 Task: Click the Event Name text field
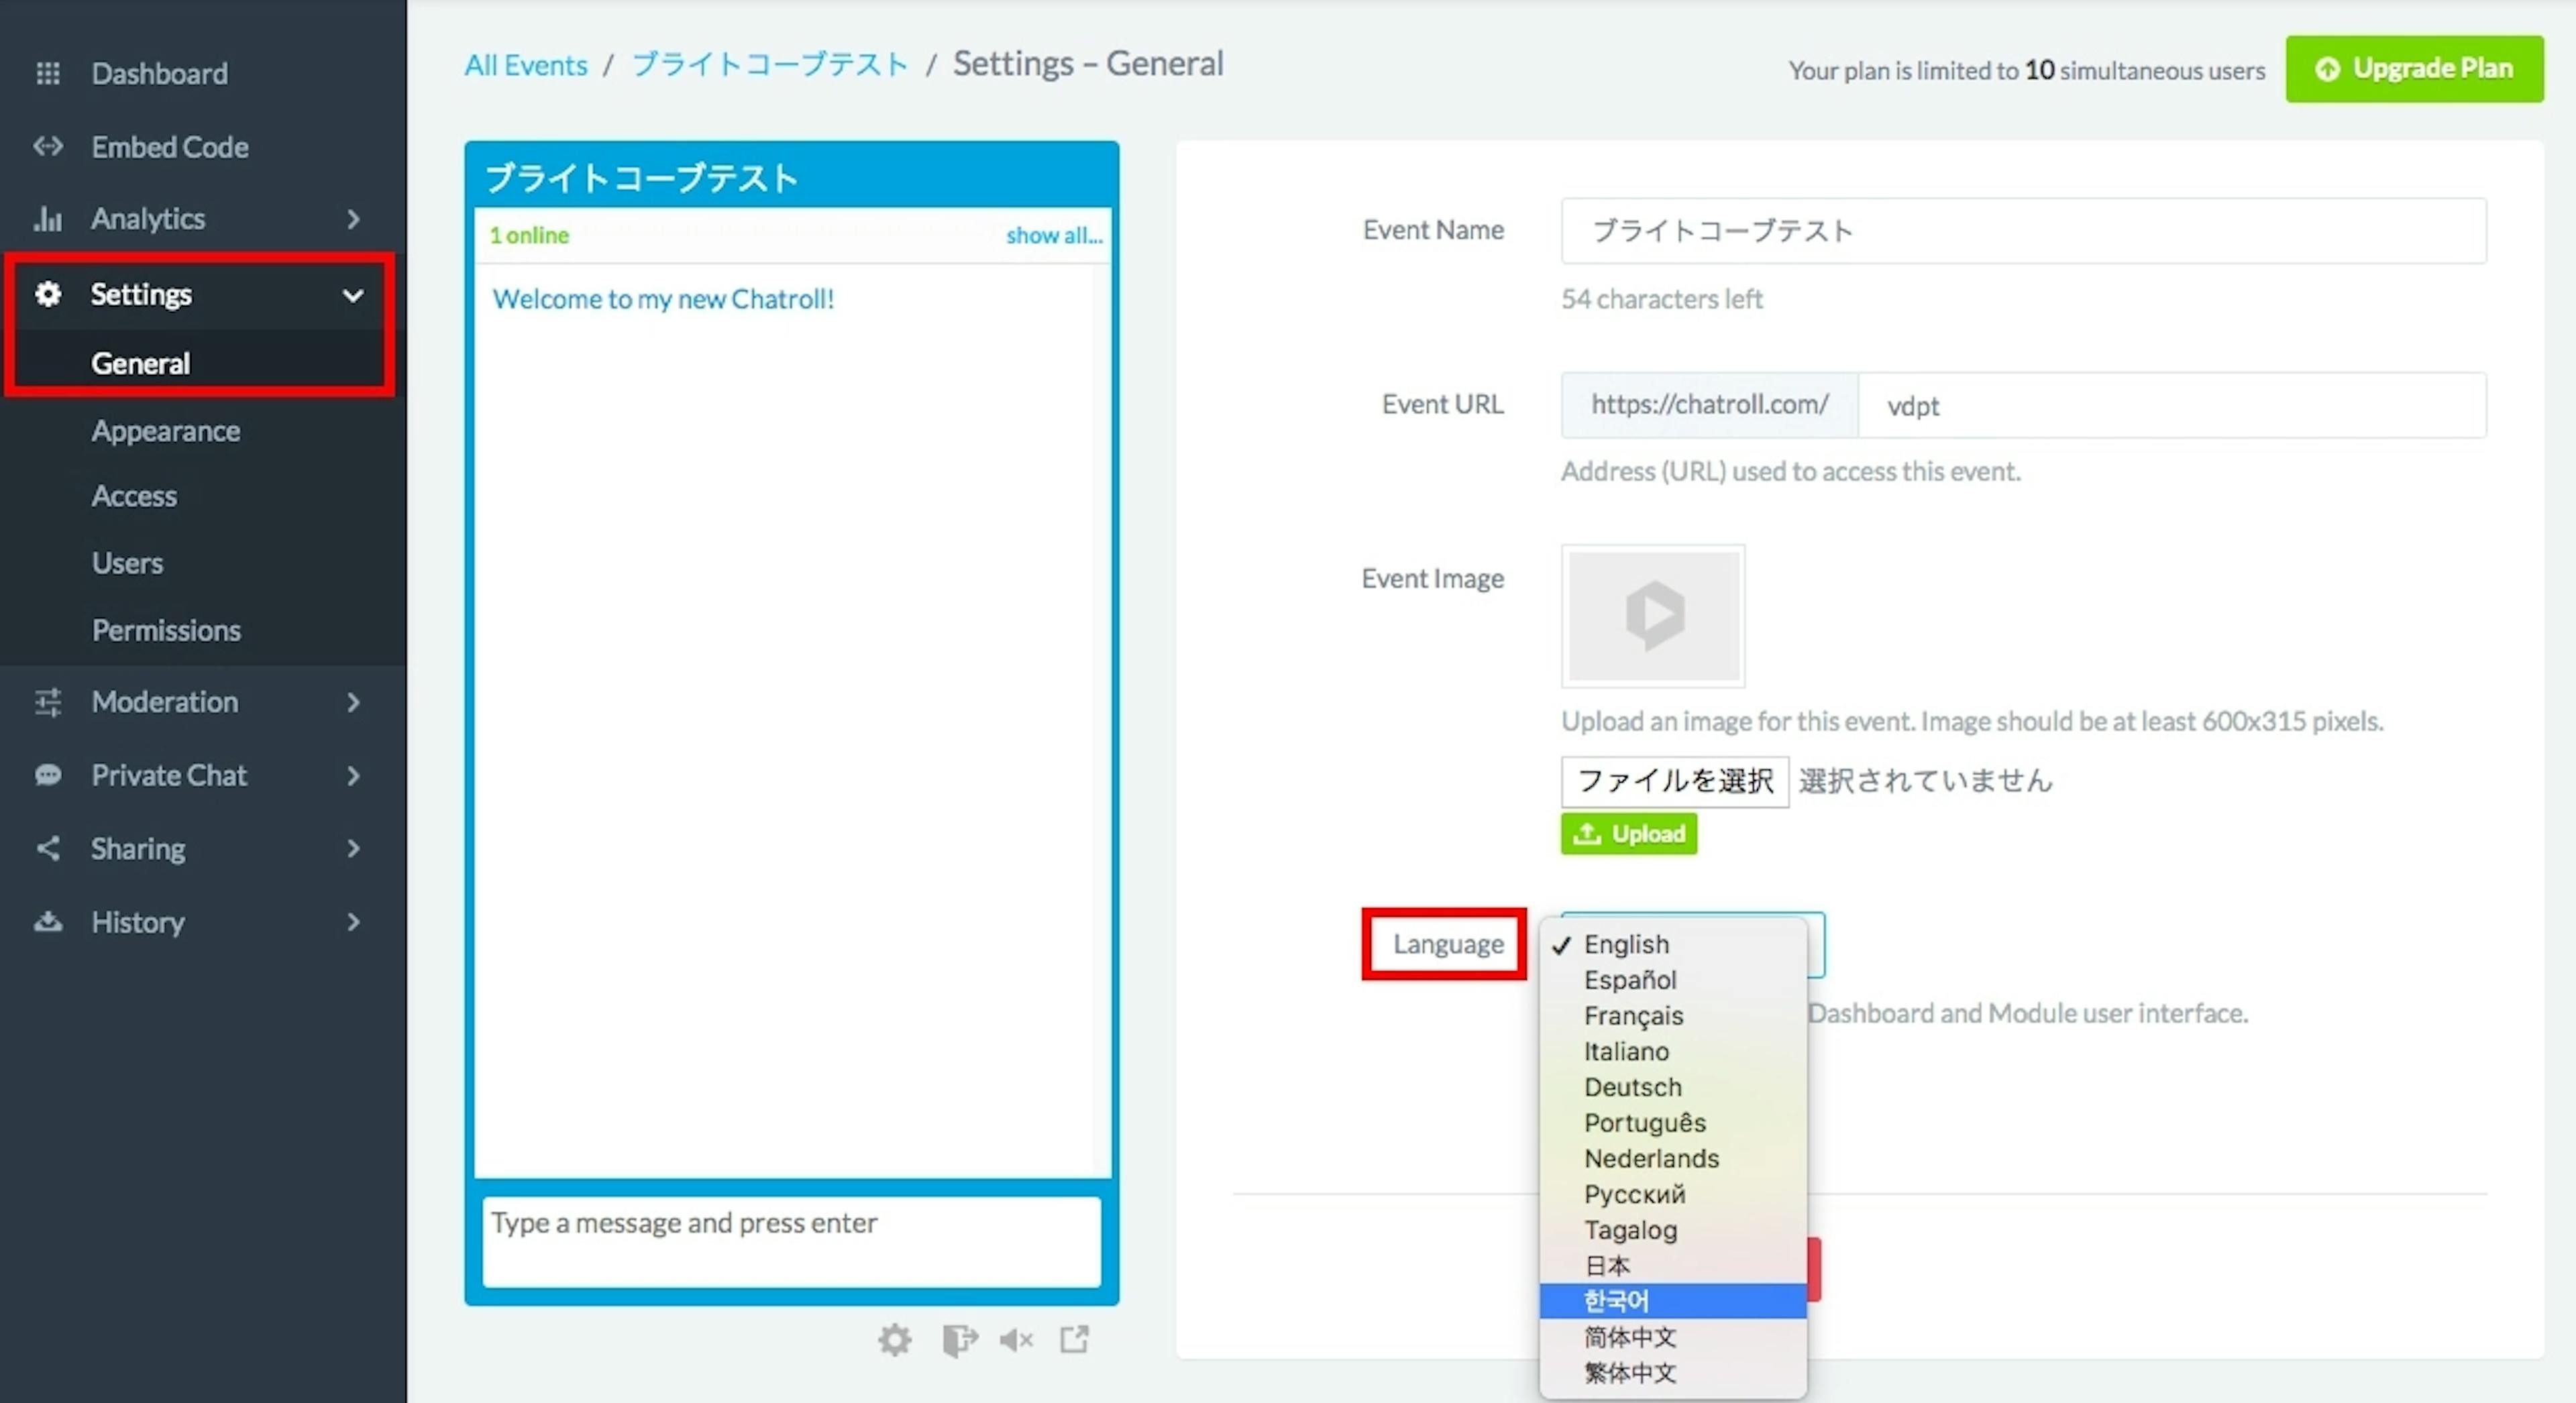(2023, 231)
